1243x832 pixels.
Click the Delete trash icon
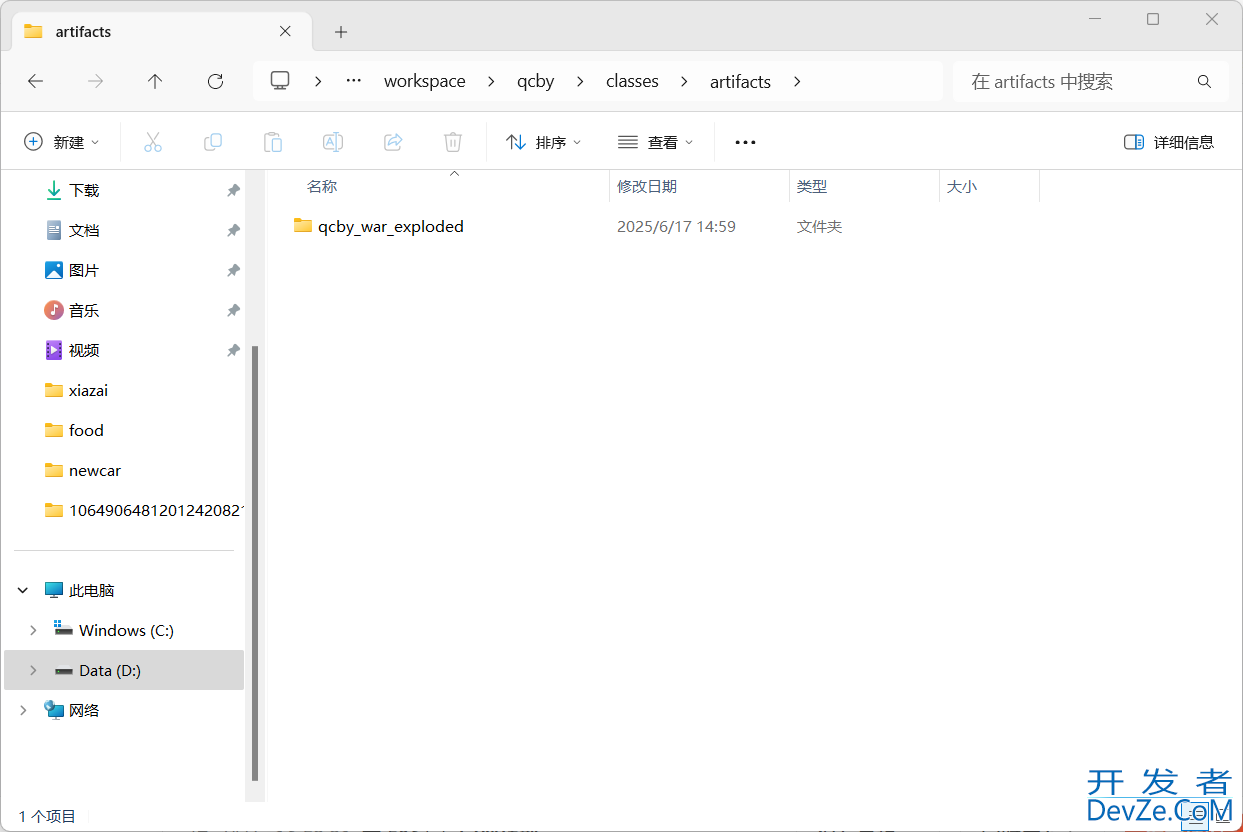pos(453,142)
